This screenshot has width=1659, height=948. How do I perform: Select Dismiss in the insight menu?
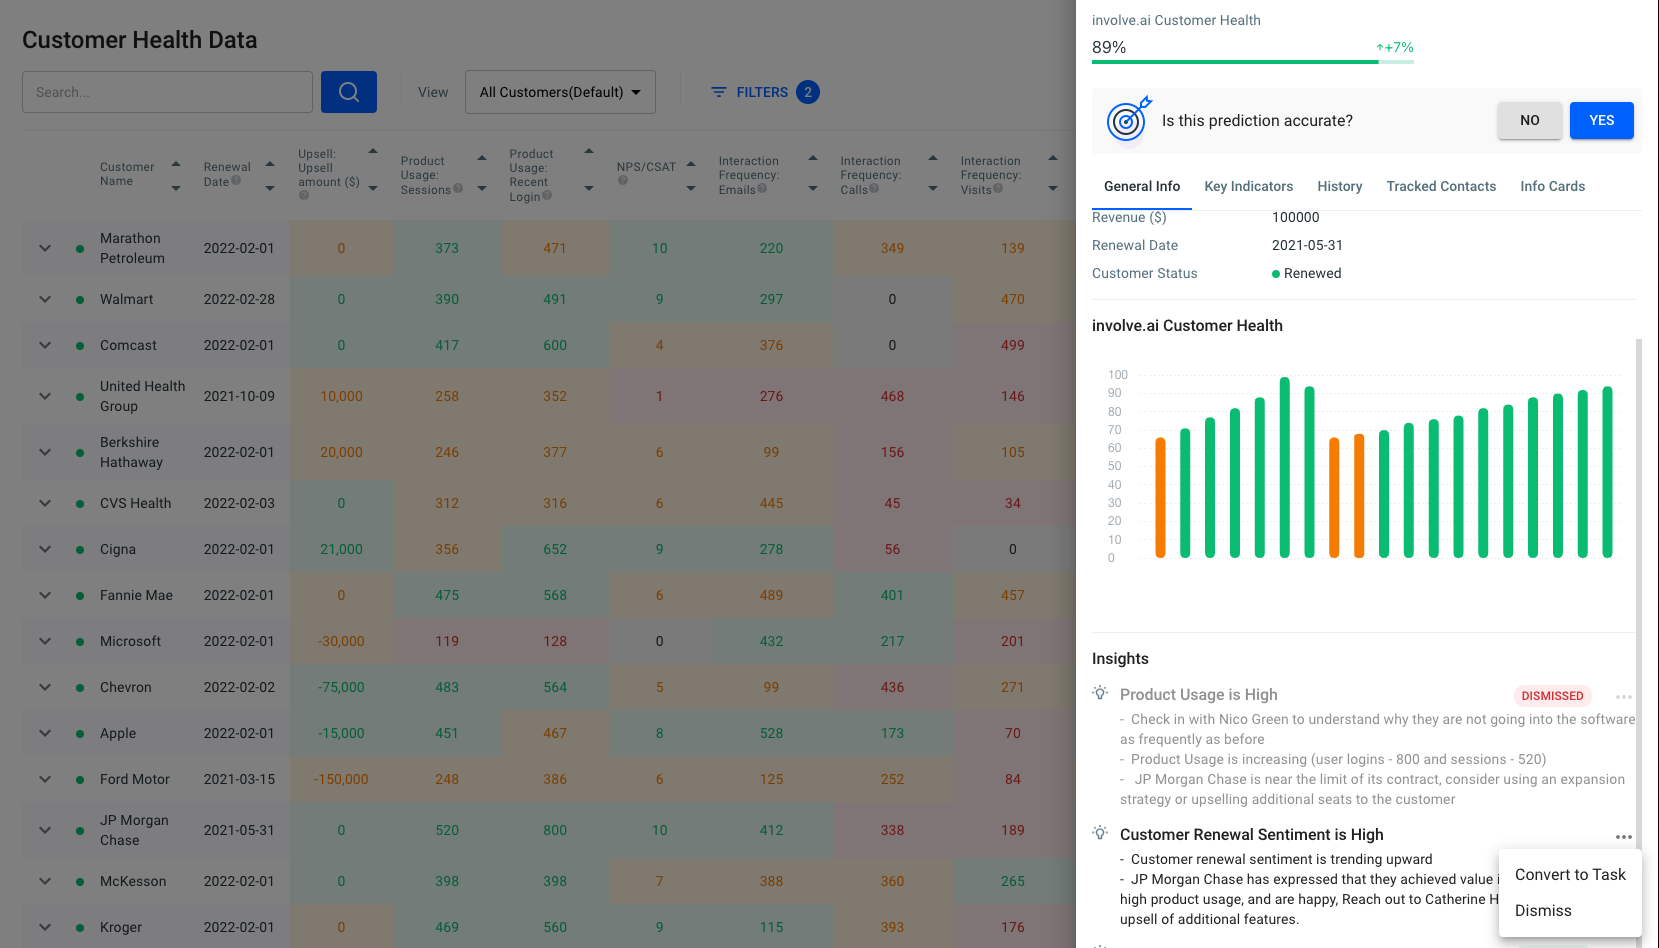tap(1570, 911)
